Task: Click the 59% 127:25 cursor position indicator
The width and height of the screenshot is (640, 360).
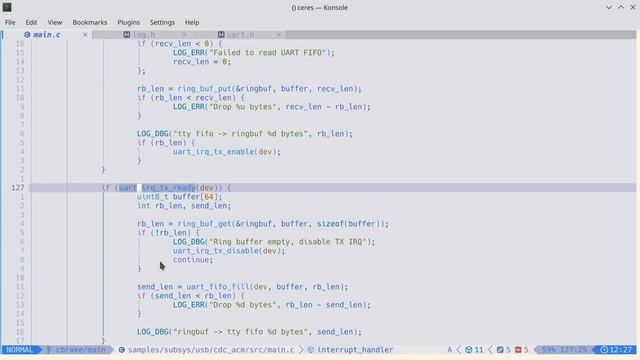Action: tap(565, 350)
